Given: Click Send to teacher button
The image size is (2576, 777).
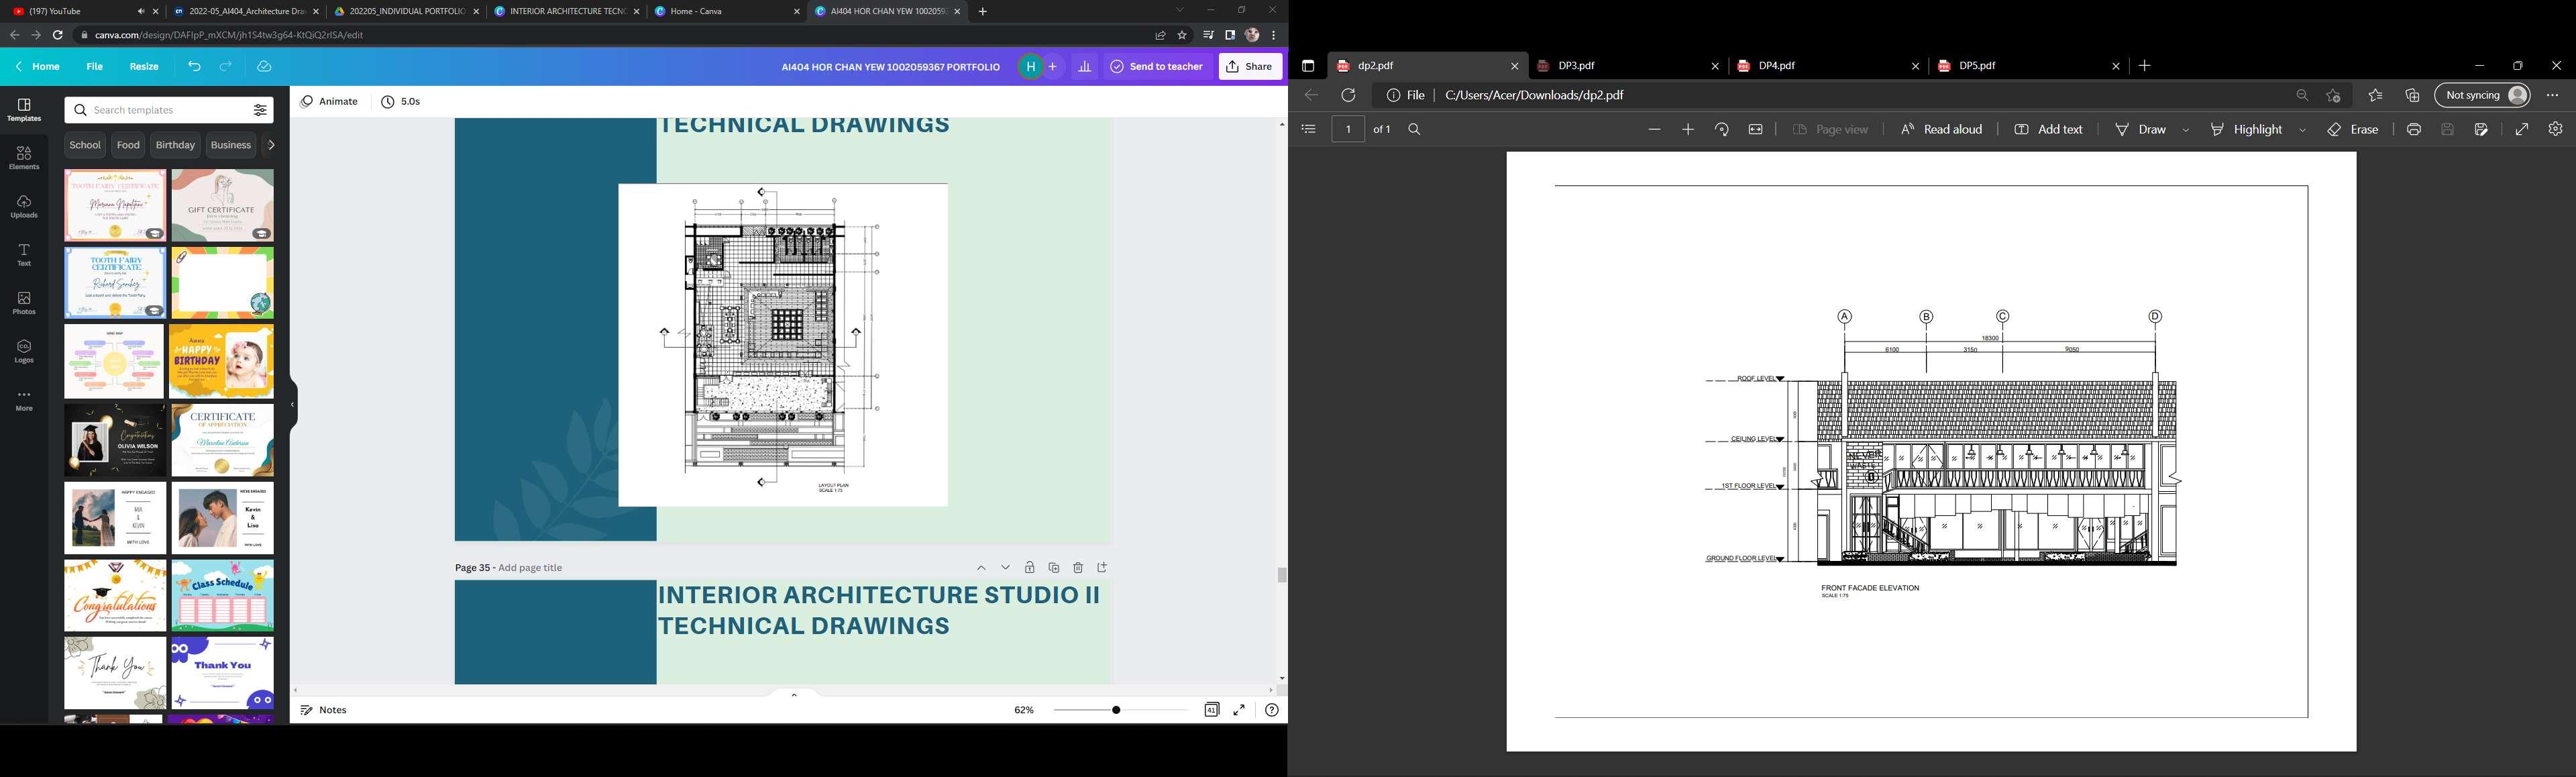Looking at the screenshot, I should [1156, 67].
